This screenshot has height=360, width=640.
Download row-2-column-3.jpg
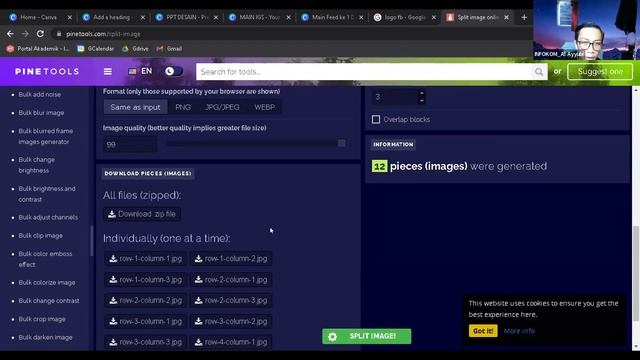(x=231, y=300)
